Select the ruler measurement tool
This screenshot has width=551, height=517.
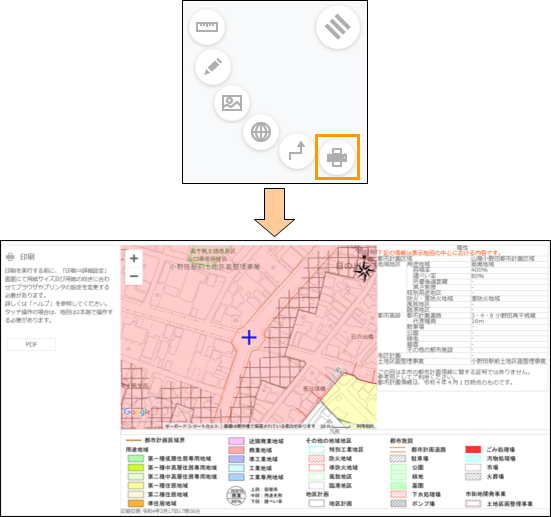207,27
